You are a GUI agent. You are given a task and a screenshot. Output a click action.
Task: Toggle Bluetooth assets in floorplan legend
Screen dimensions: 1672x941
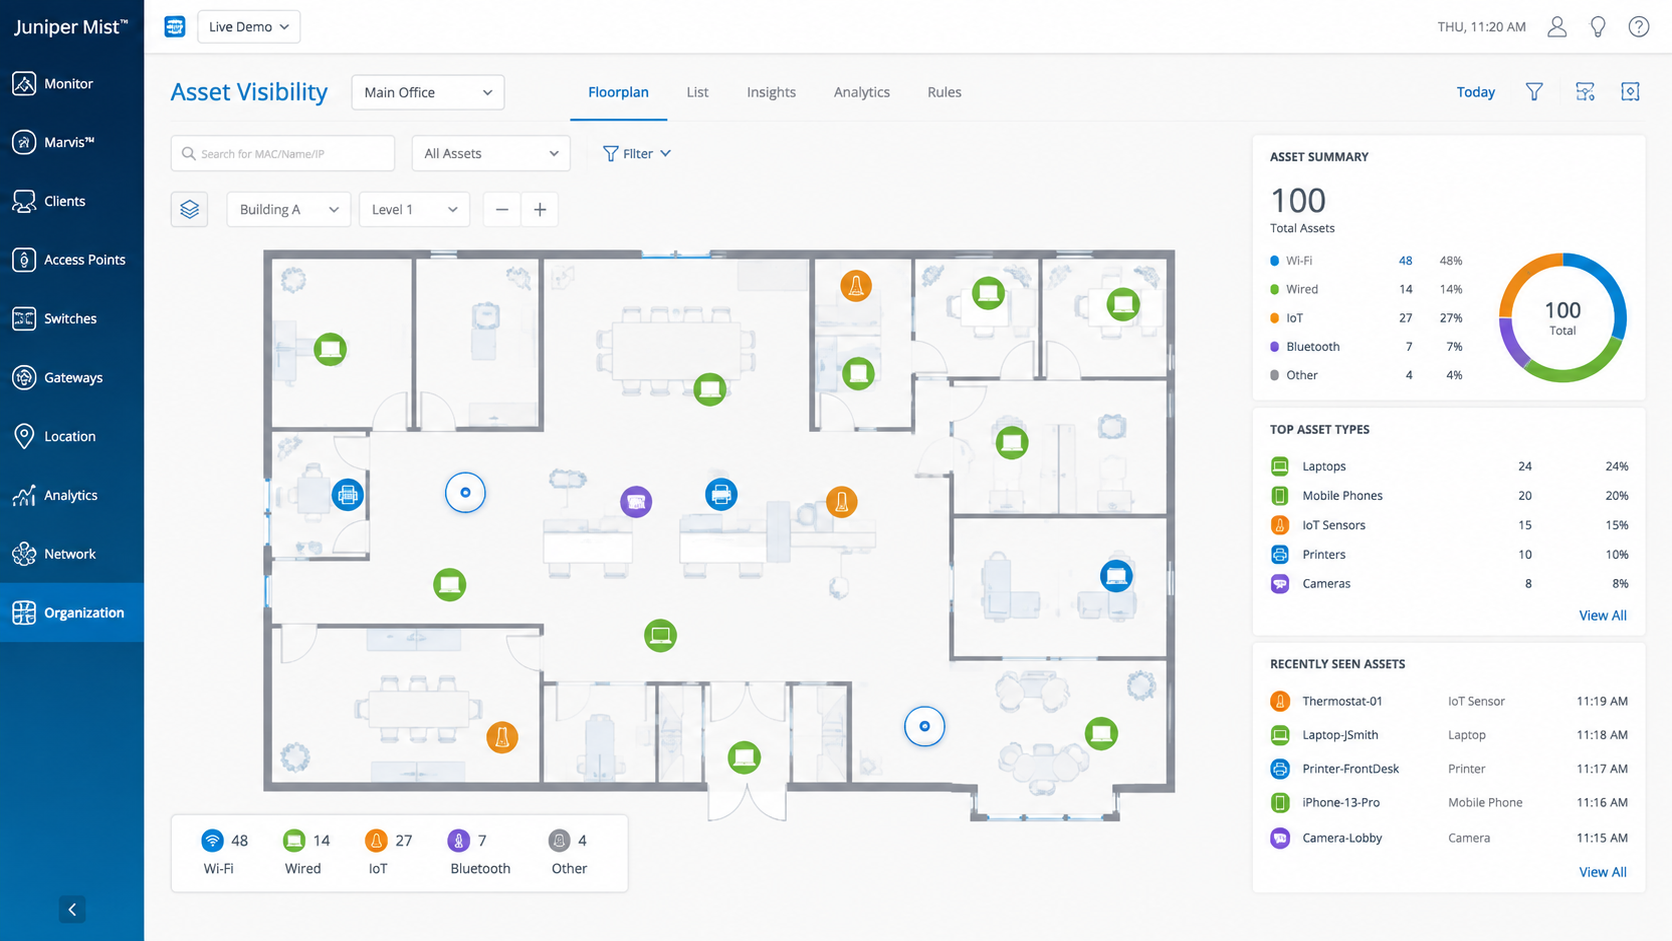pyautogui.click(x=479, y=853)
